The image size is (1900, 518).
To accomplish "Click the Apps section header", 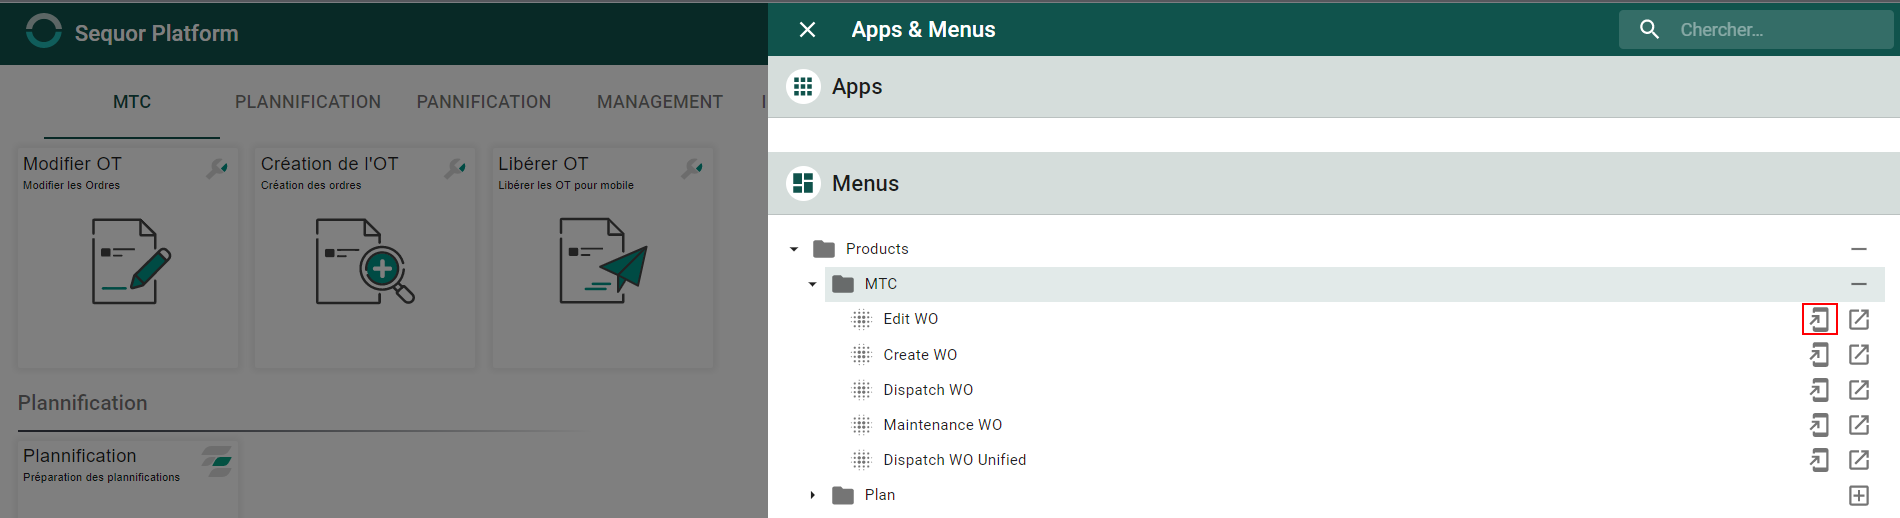I will point(1334,87).
